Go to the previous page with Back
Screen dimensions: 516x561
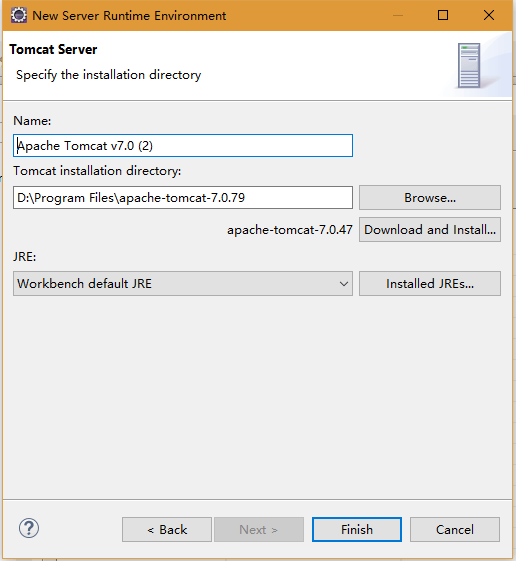click(x=167, y=530)
